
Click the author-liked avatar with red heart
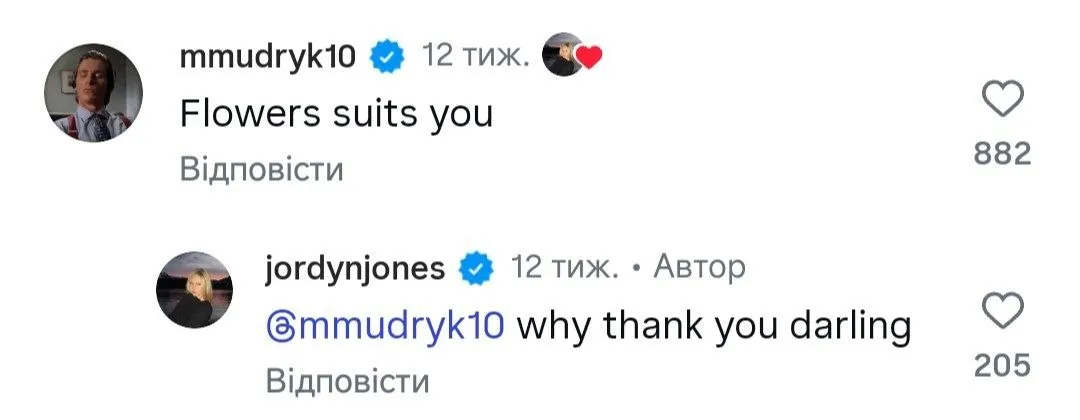[572, 54]
